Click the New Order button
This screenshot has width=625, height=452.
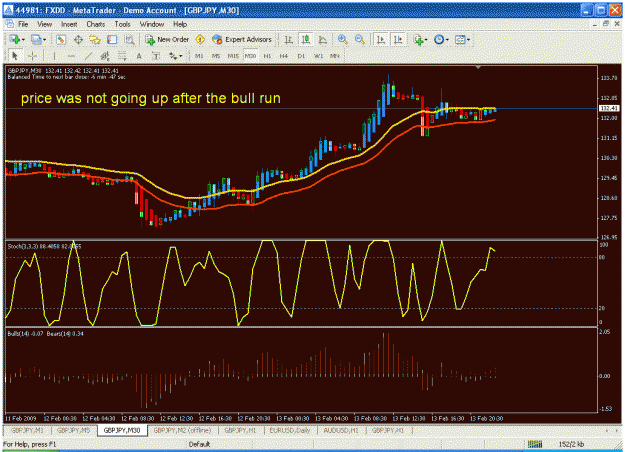[167, 39]
